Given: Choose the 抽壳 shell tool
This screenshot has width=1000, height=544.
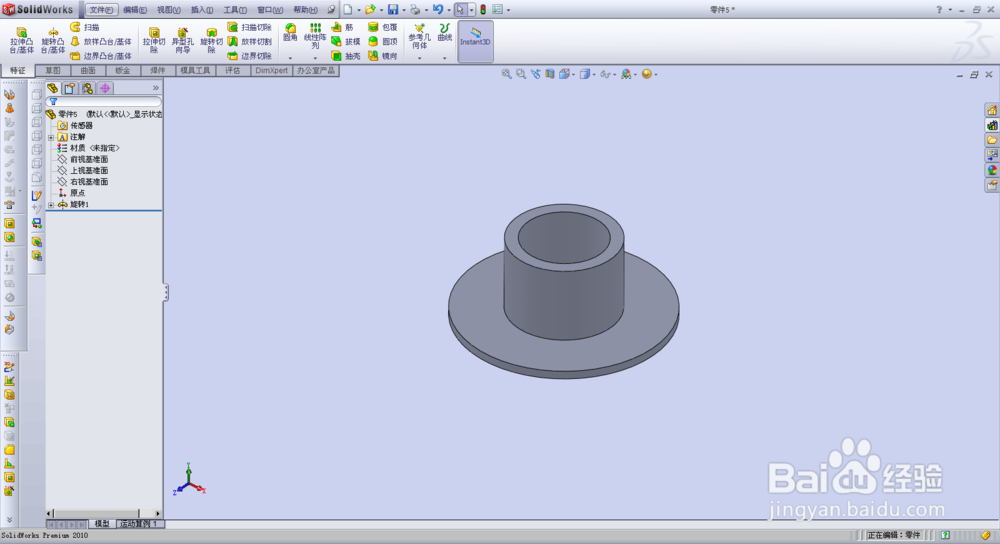Looking at the screenshot, I should [346, 56].
